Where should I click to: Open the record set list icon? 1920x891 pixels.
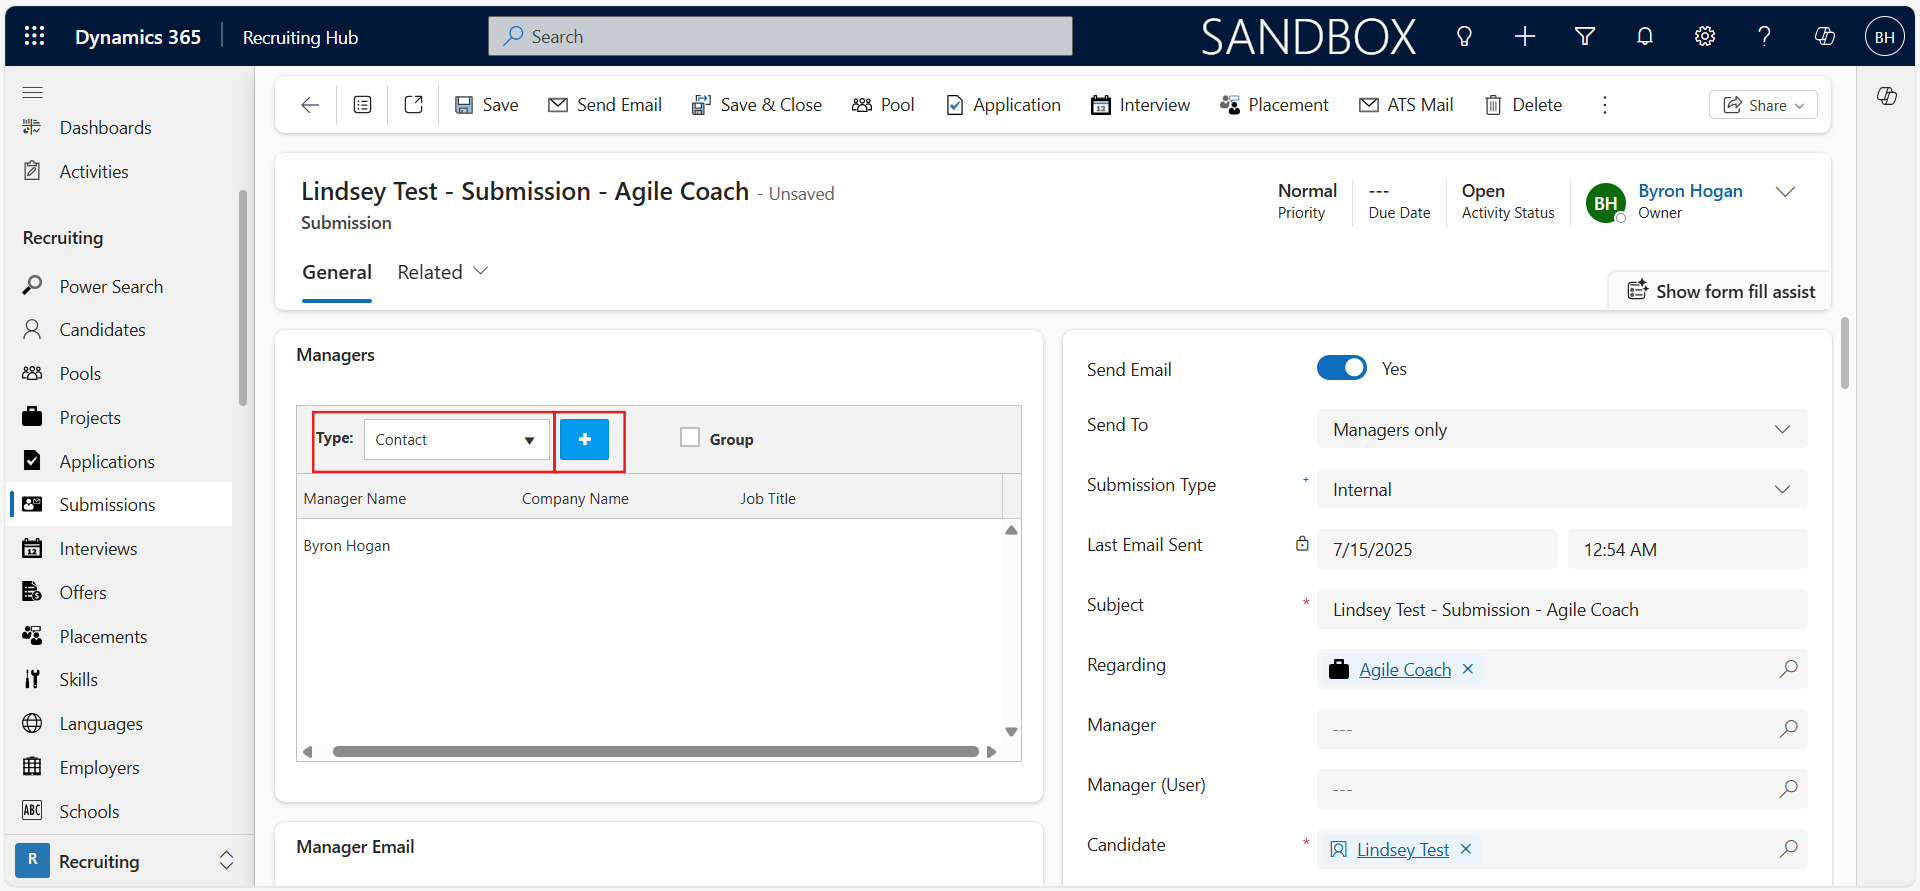pyautogui.click(x=363, y=105)
